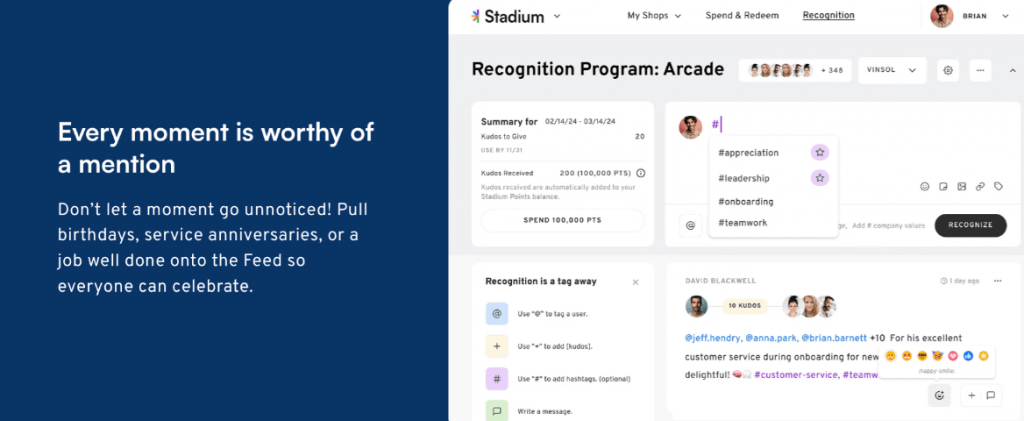Open program more options ellipsis button
Image resolution: width=1024 pixels, height=421 pixels.
[980, 70]
